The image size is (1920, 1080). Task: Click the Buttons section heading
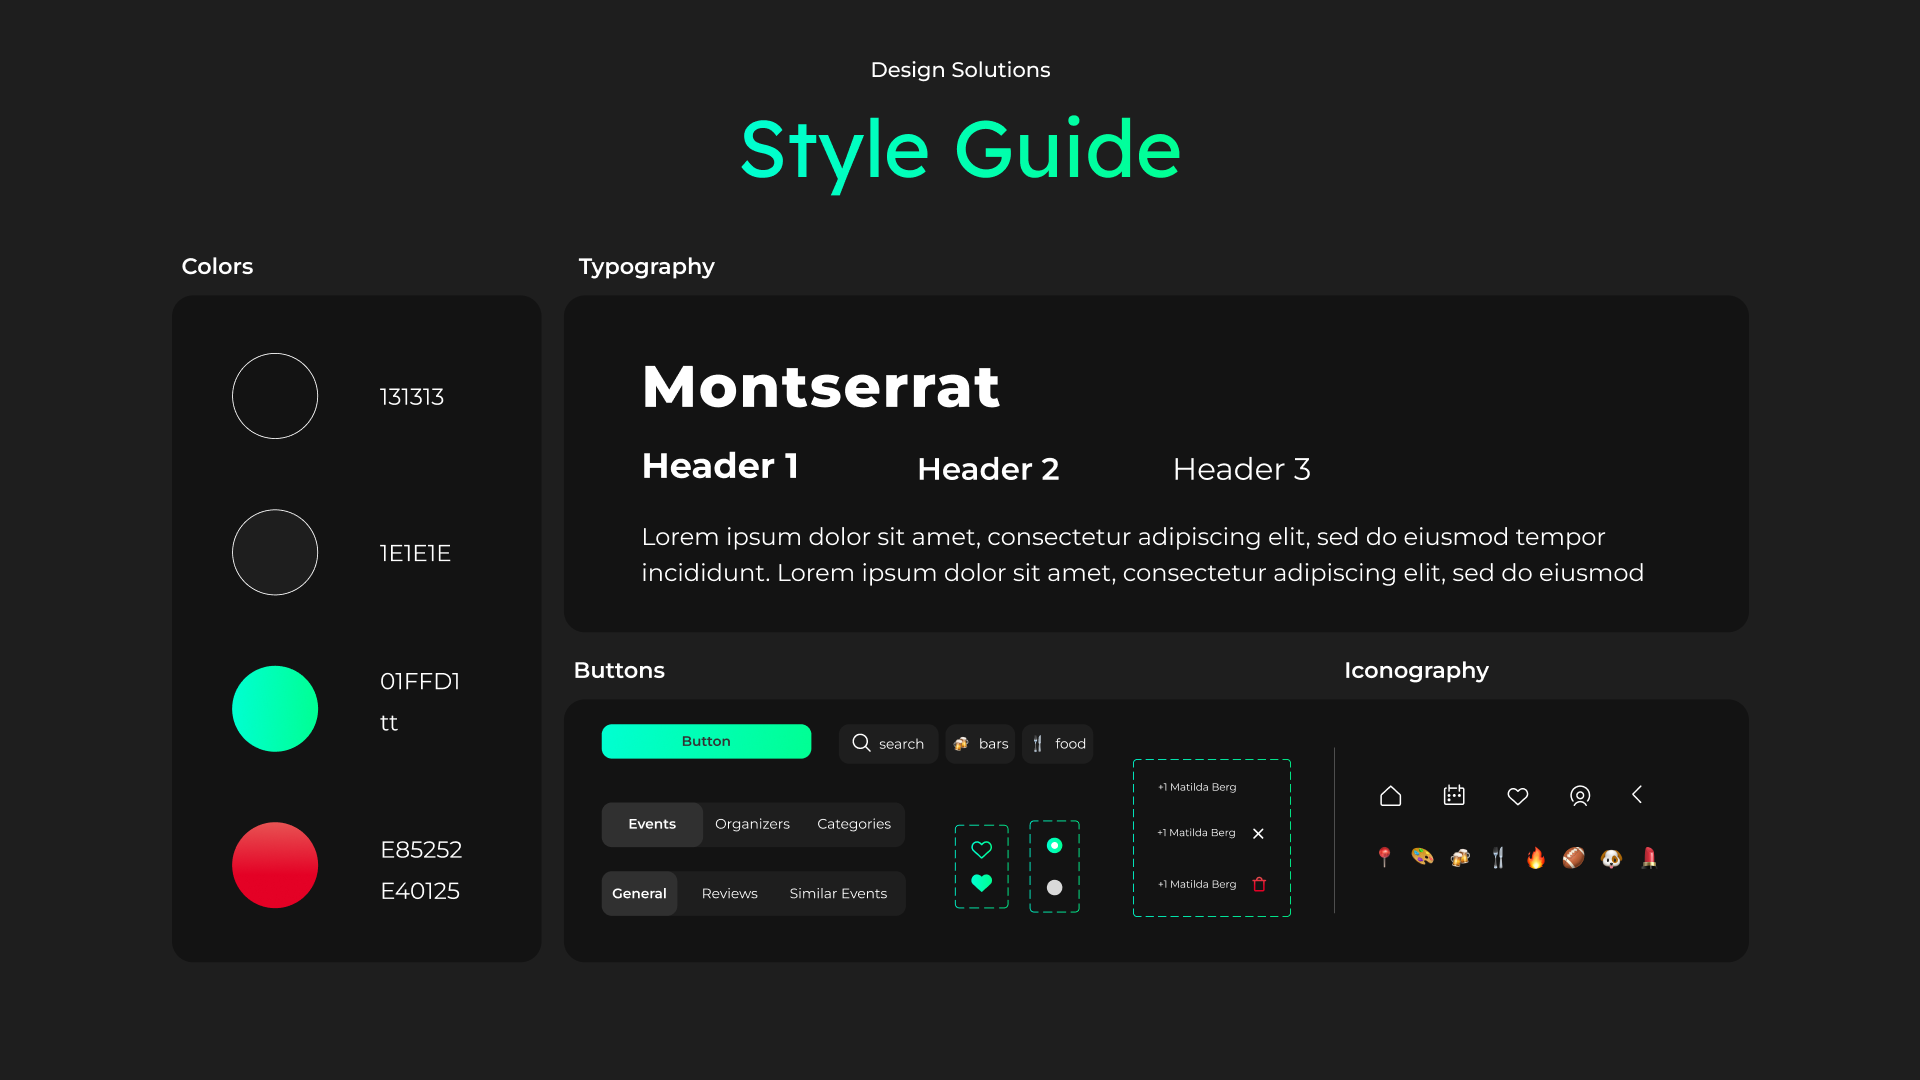[619, 670]
